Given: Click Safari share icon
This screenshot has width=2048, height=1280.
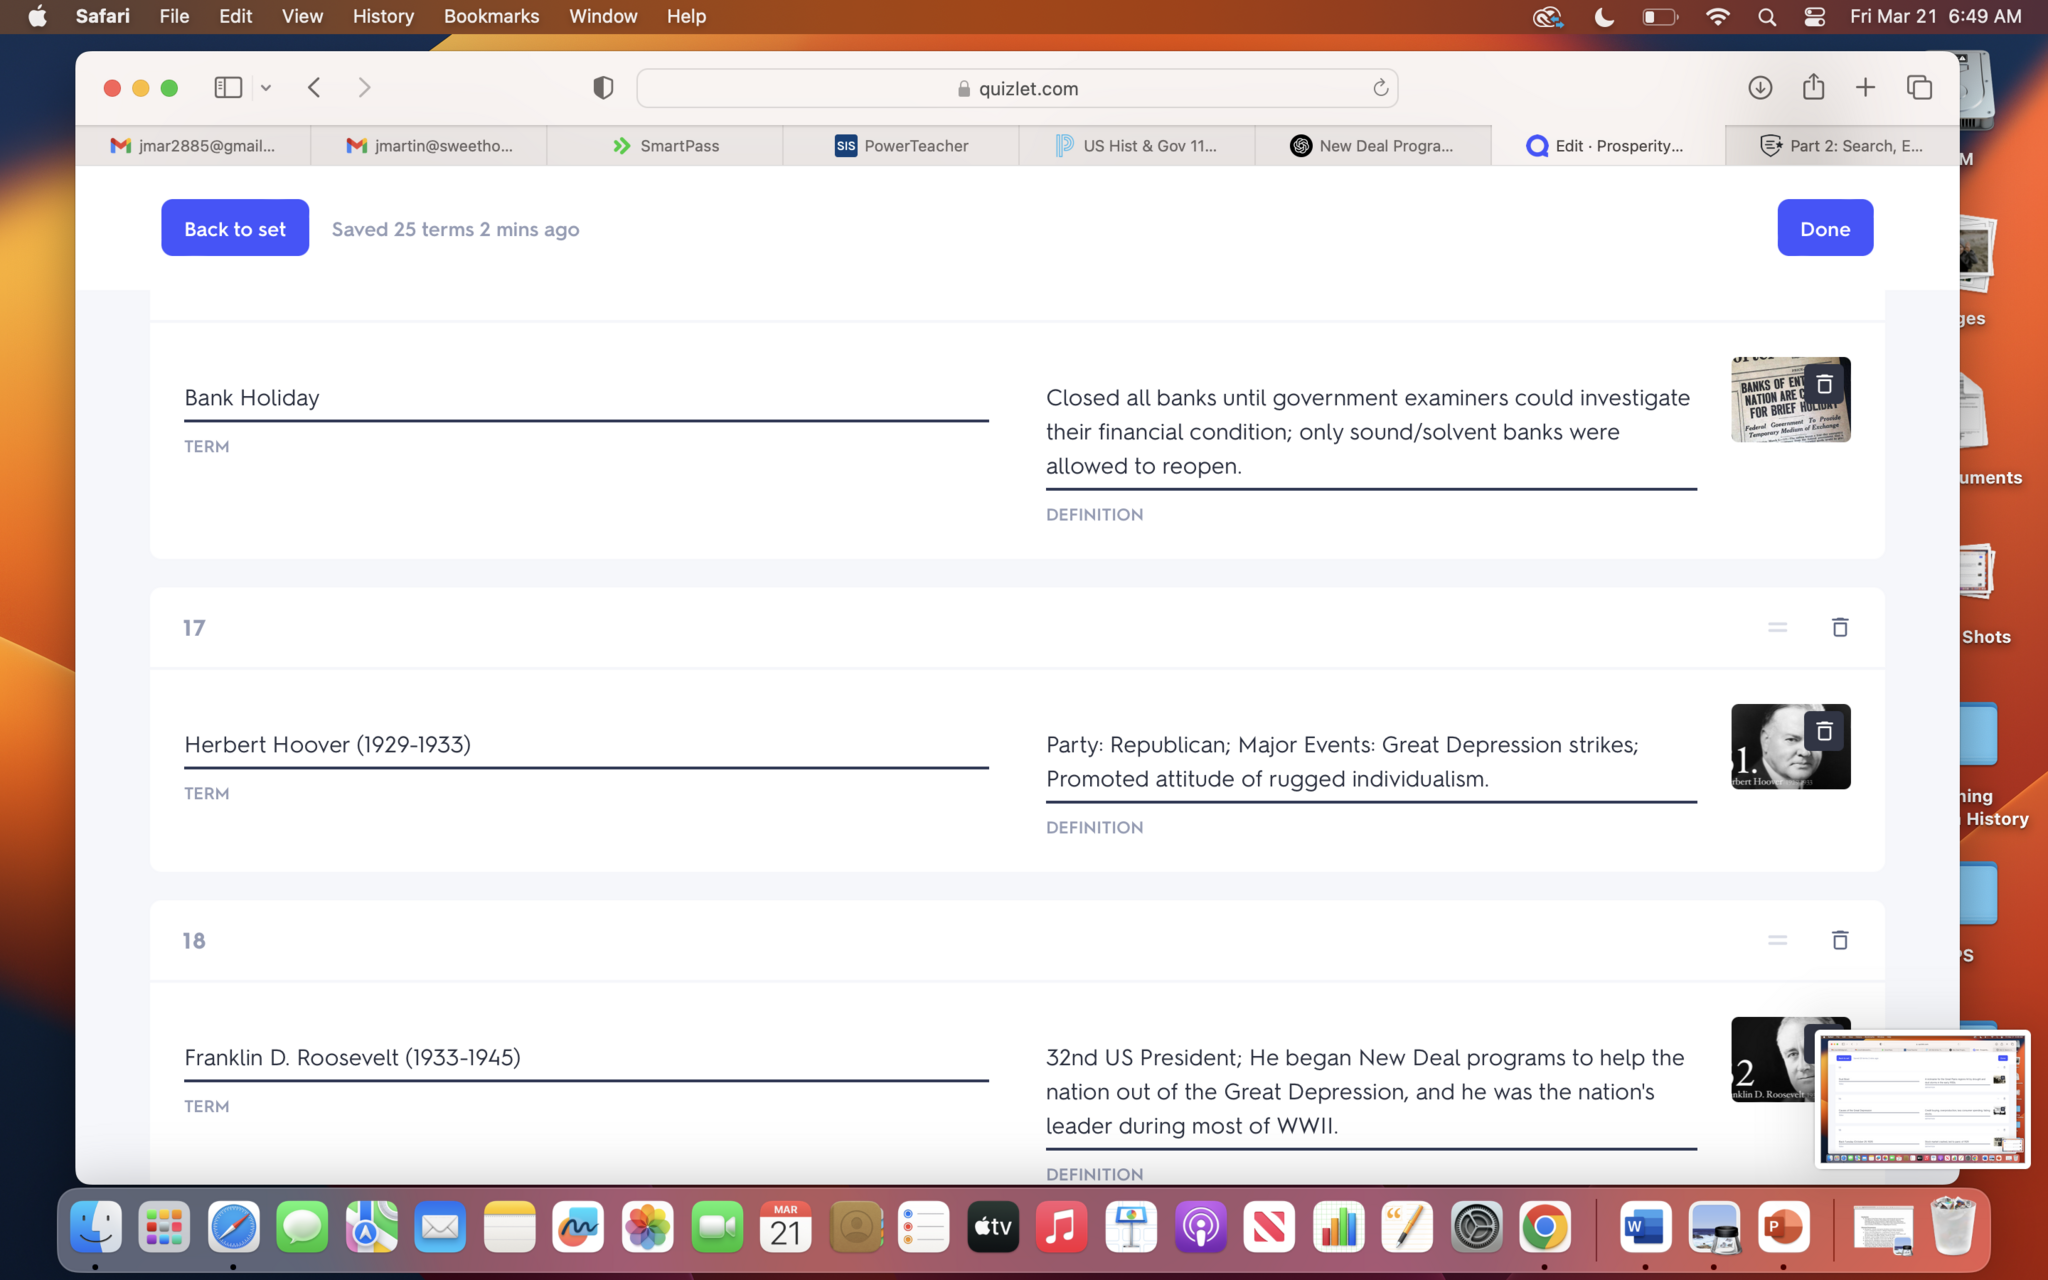Looking at the screenshot, I should click(1813, 87).
